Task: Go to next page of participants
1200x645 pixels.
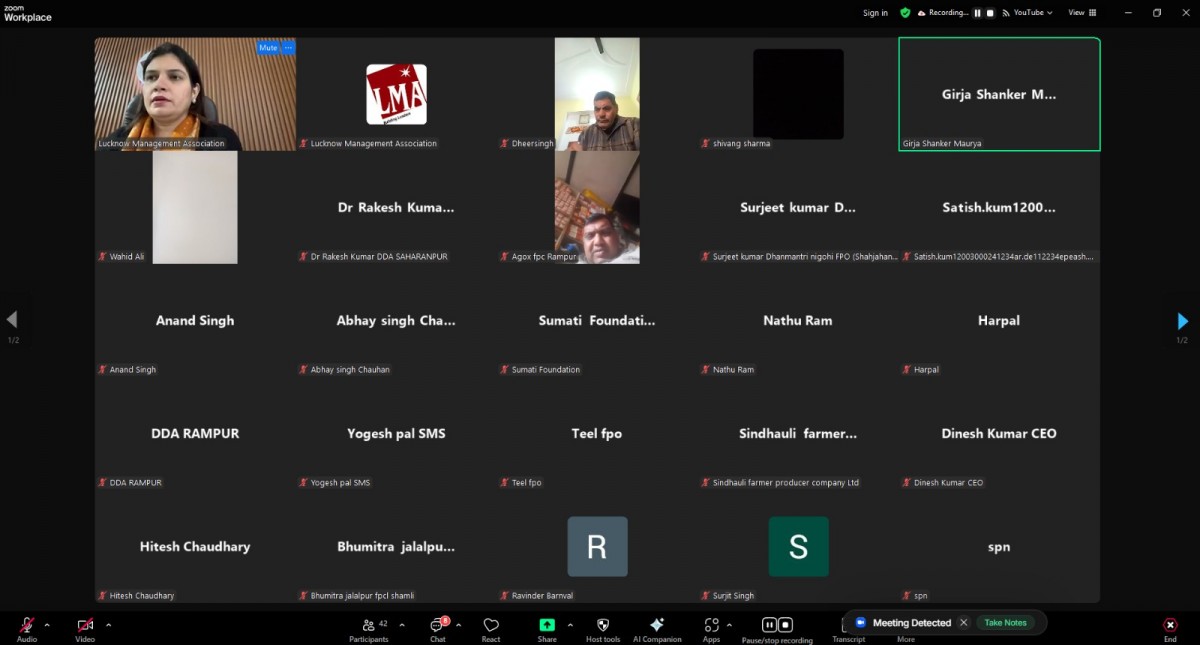Action: [1183, 321]
